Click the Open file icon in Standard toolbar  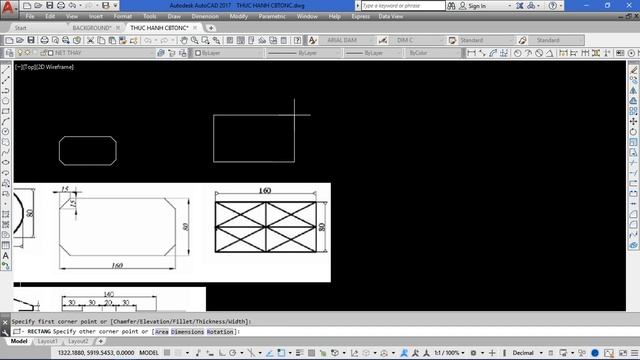(20, 40)
